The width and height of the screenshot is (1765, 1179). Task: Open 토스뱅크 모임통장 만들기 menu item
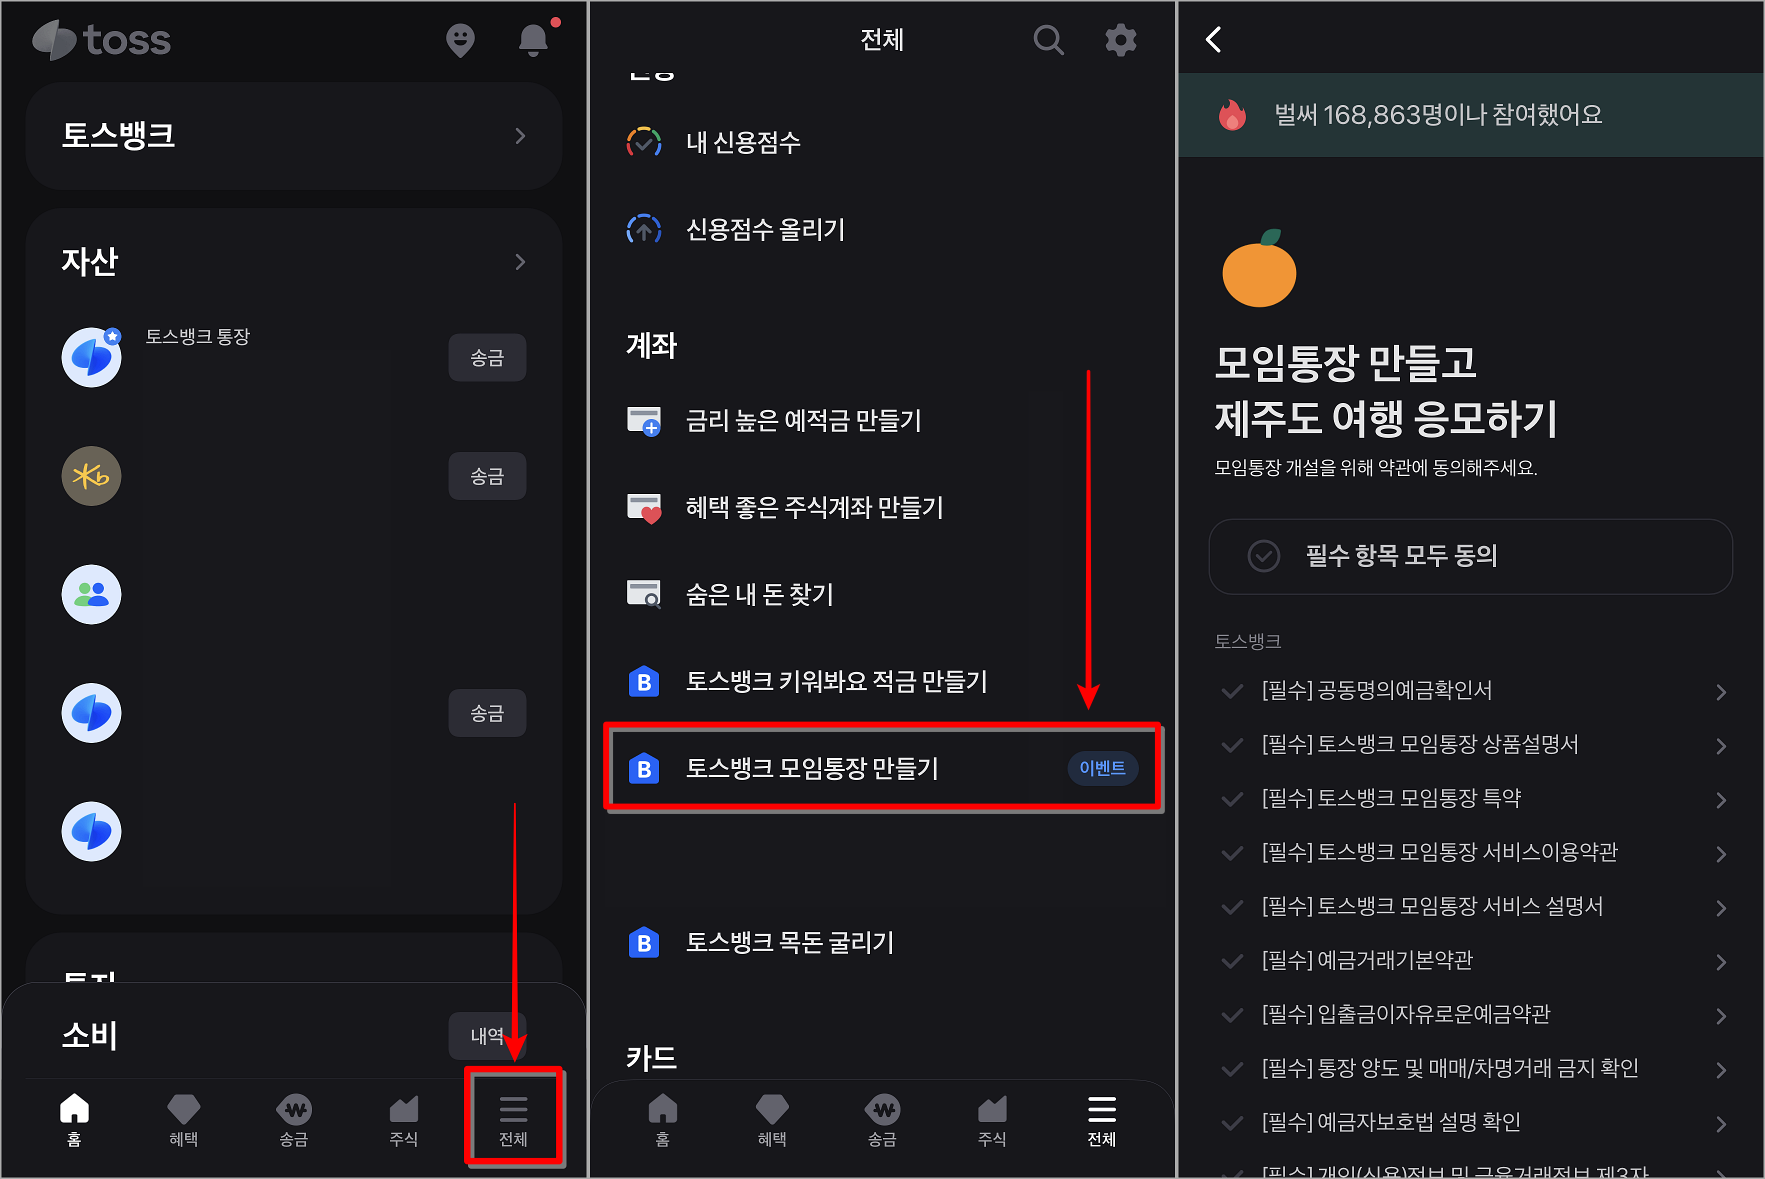click(x=881, y=768)
